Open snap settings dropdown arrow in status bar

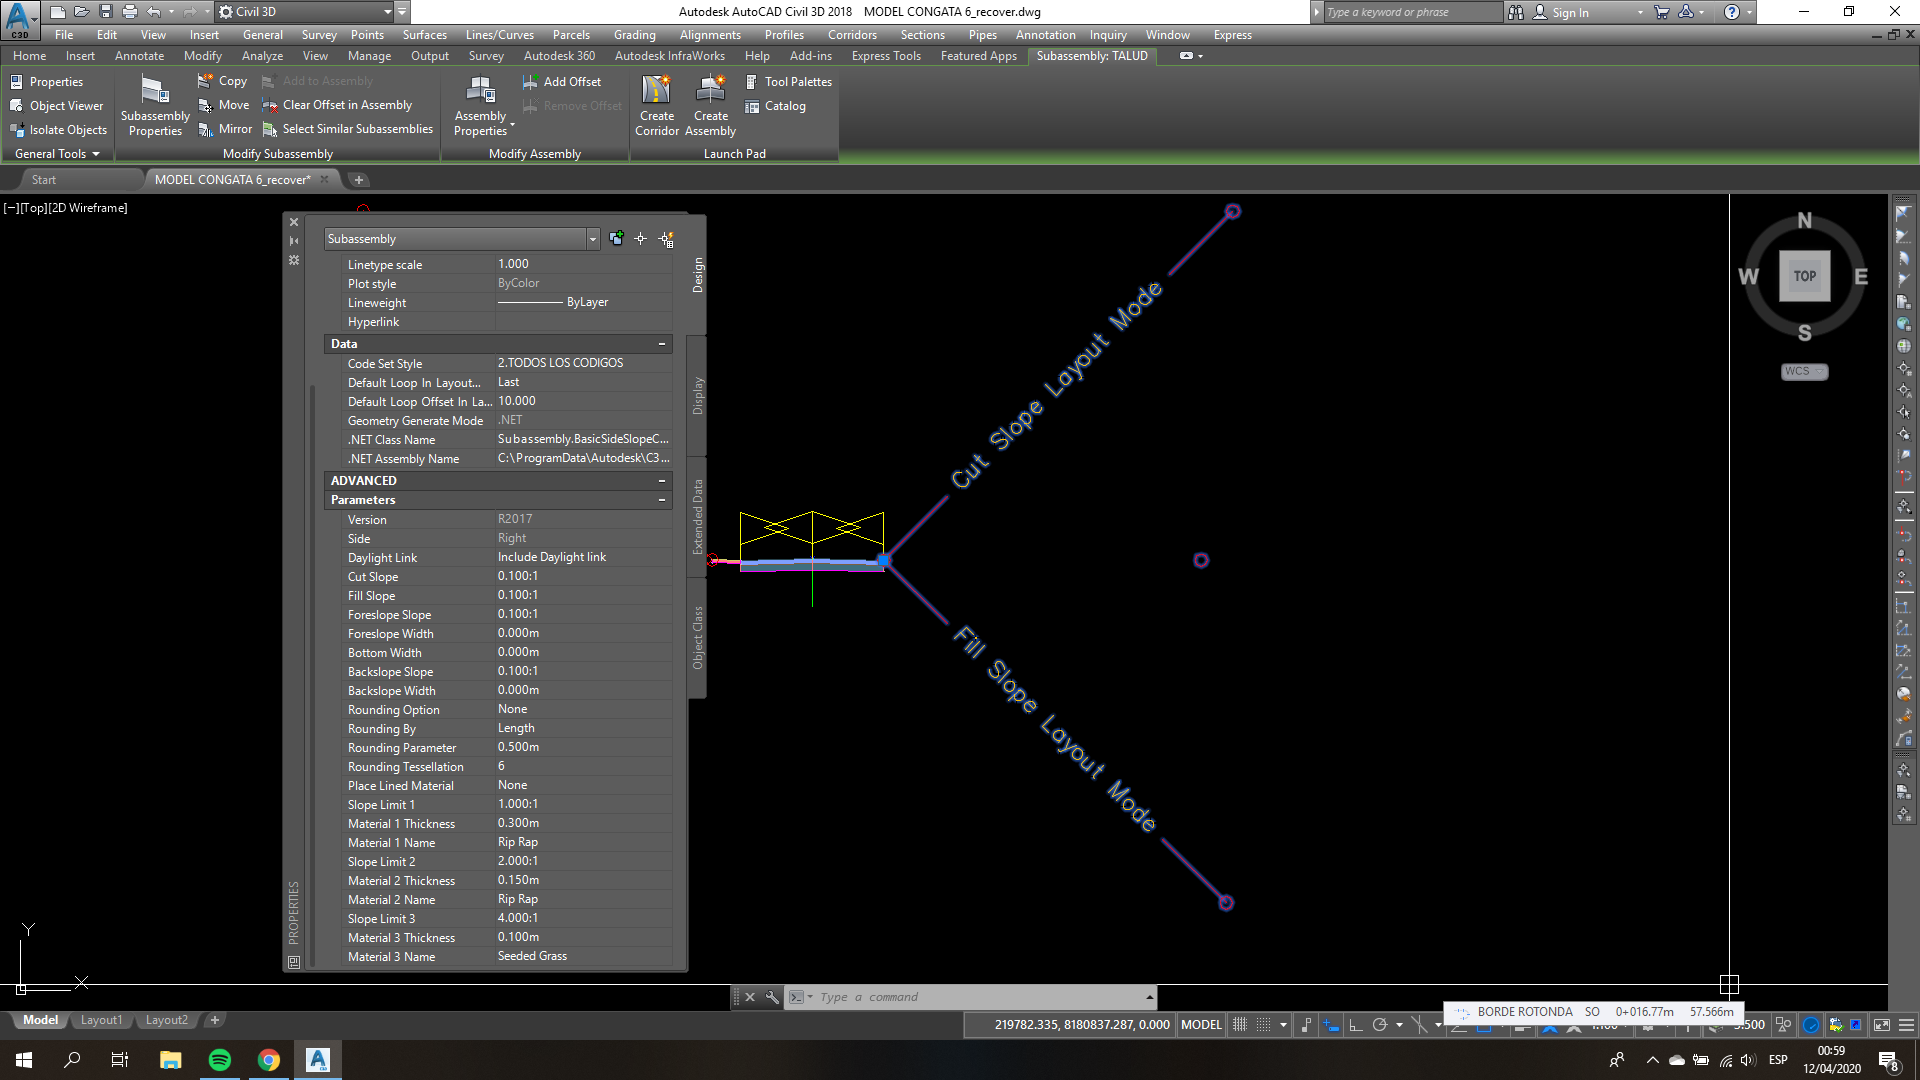1283,1025
